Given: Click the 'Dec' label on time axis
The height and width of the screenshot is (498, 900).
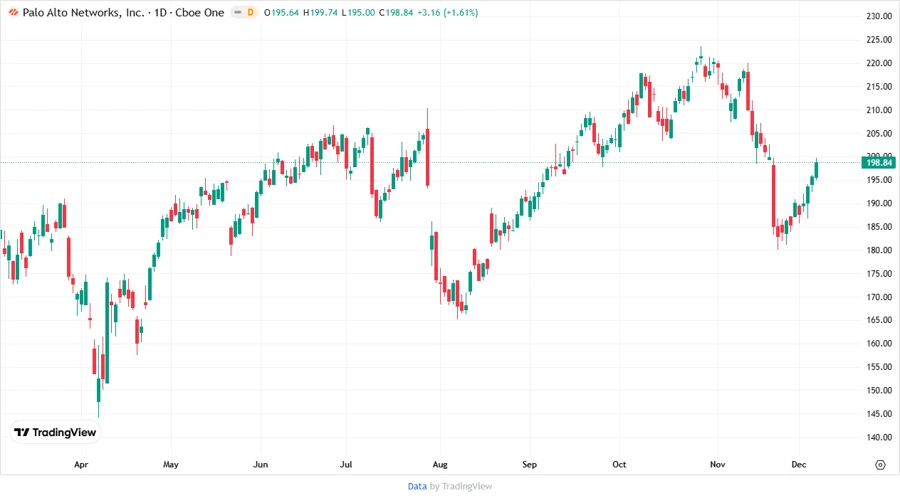Looking at the screenshot, I should tap(798, 465).
